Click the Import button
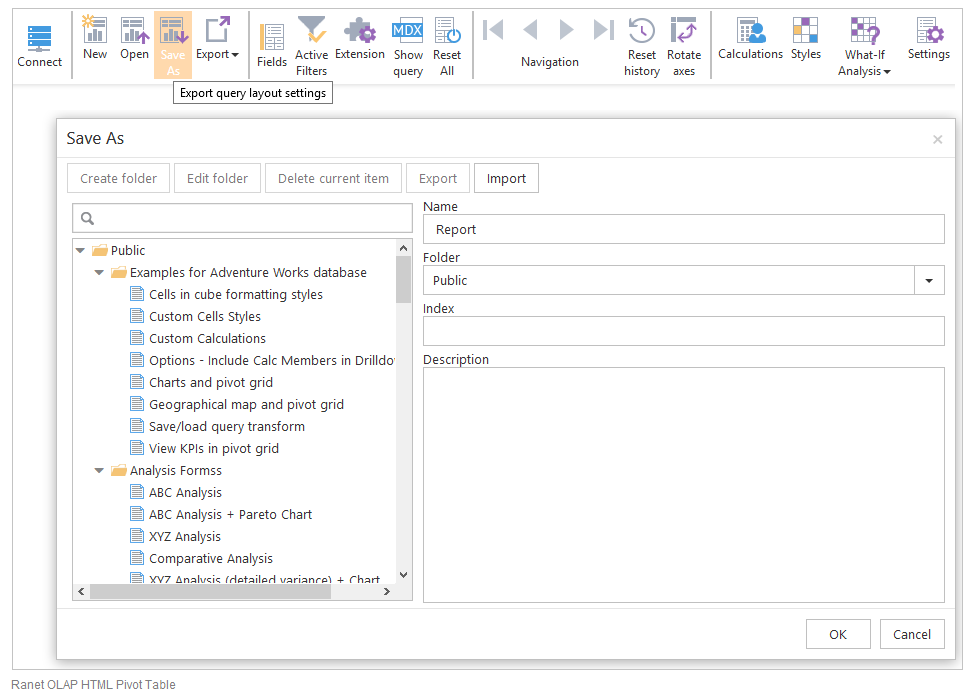The width and height of the screenshot is (972, 699). 506,178
